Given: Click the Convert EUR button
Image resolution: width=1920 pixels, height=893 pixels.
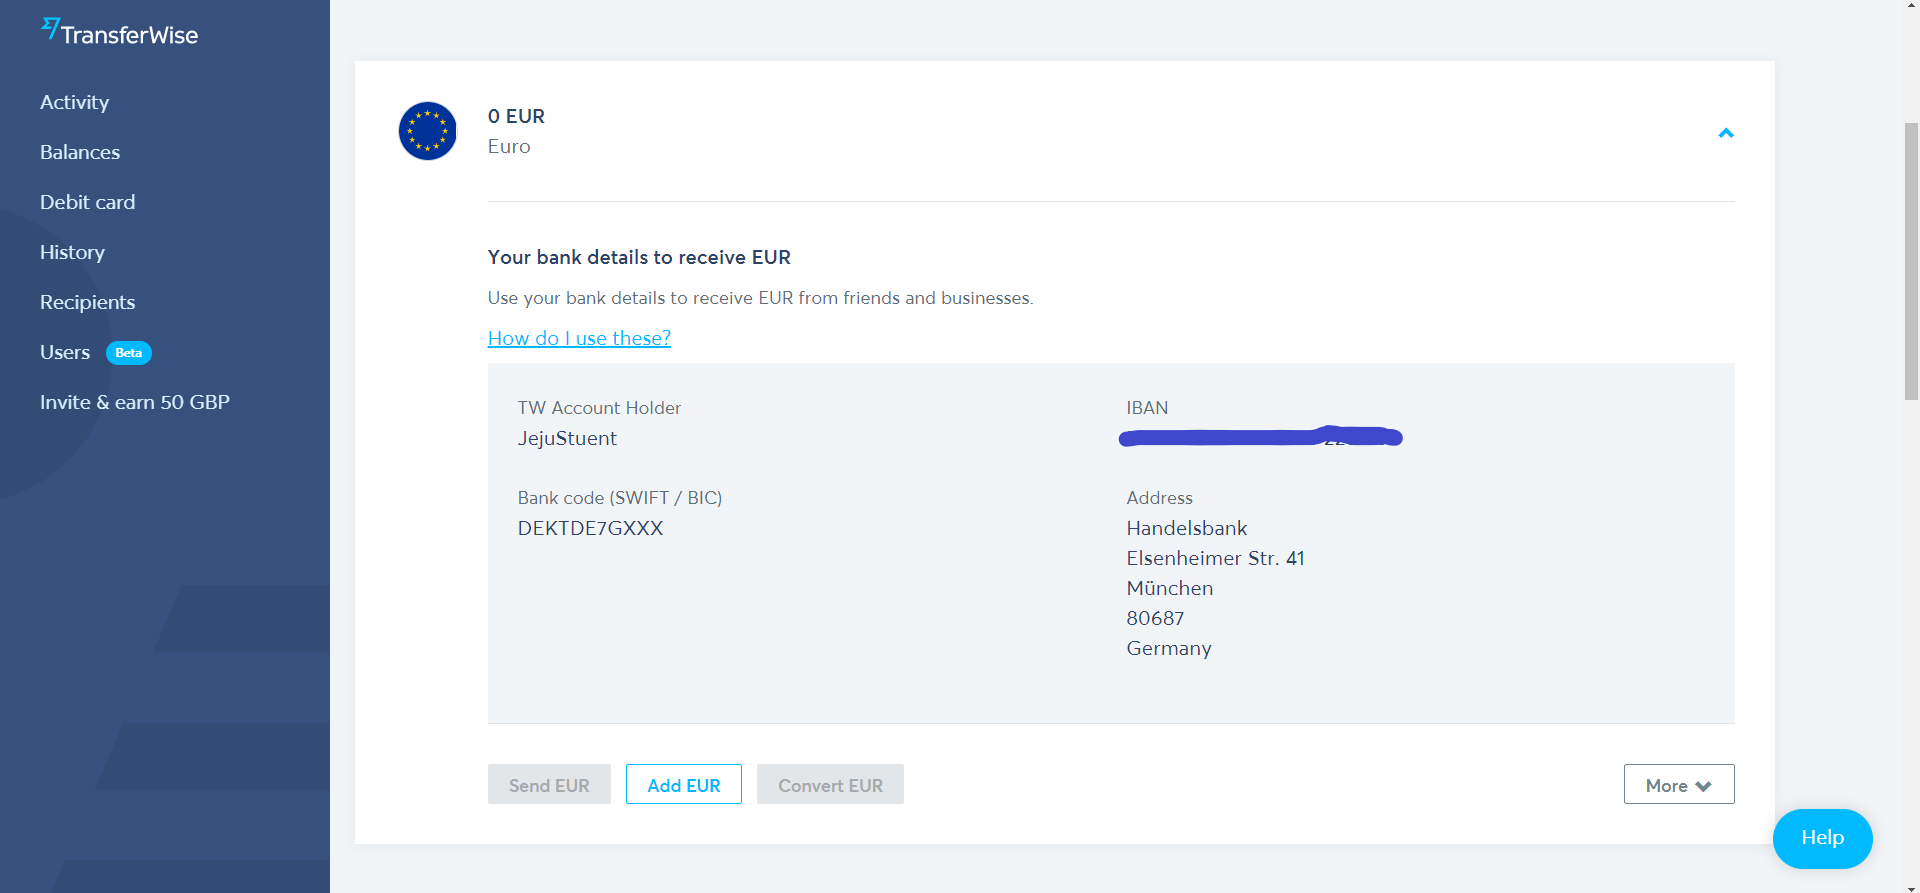Looking at the screenshot, I should (830, 785).
